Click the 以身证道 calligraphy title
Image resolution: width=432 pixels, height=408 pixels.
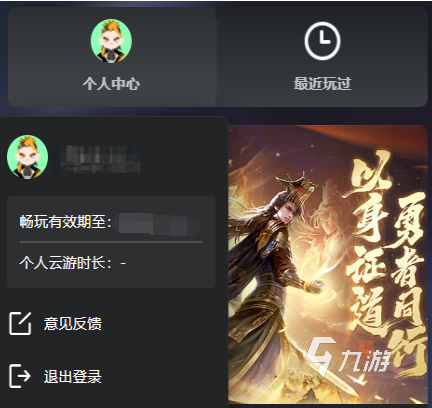369,242
